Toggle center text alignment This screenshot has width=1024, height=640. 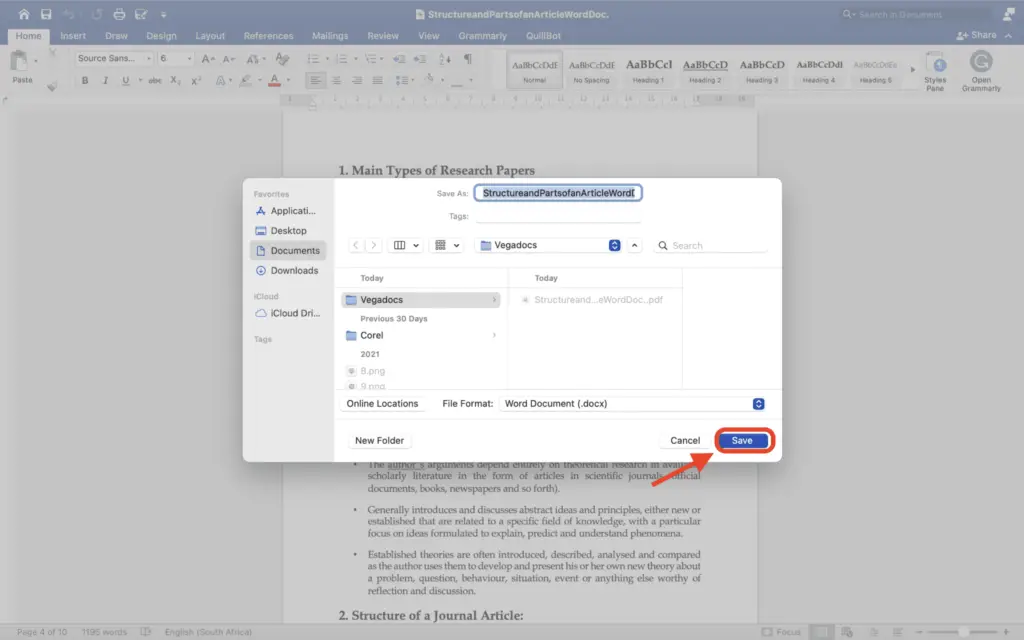point(336,80)
